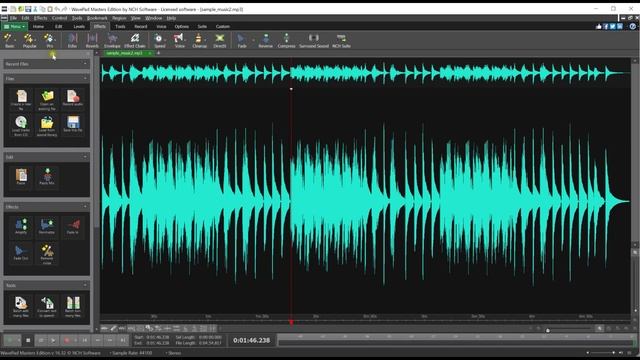Add a new file tab with plus
640x360 pixels.
pos(158,53)
